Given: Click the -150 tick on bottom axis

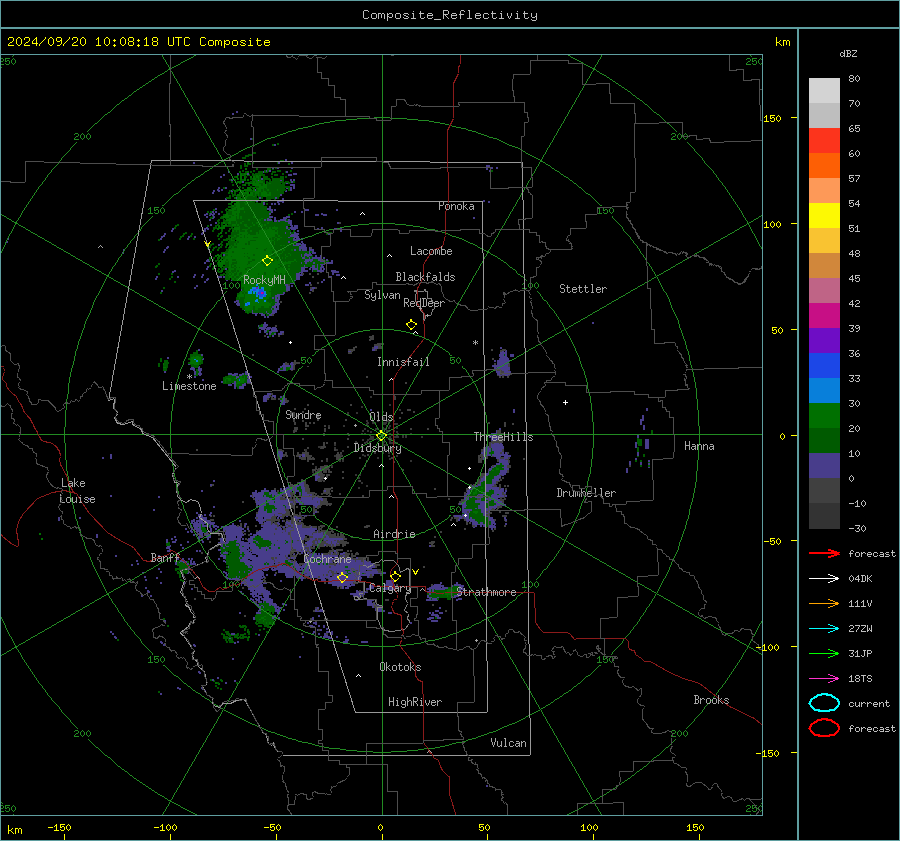Looking at the screenshot, I should coord(59,827).
